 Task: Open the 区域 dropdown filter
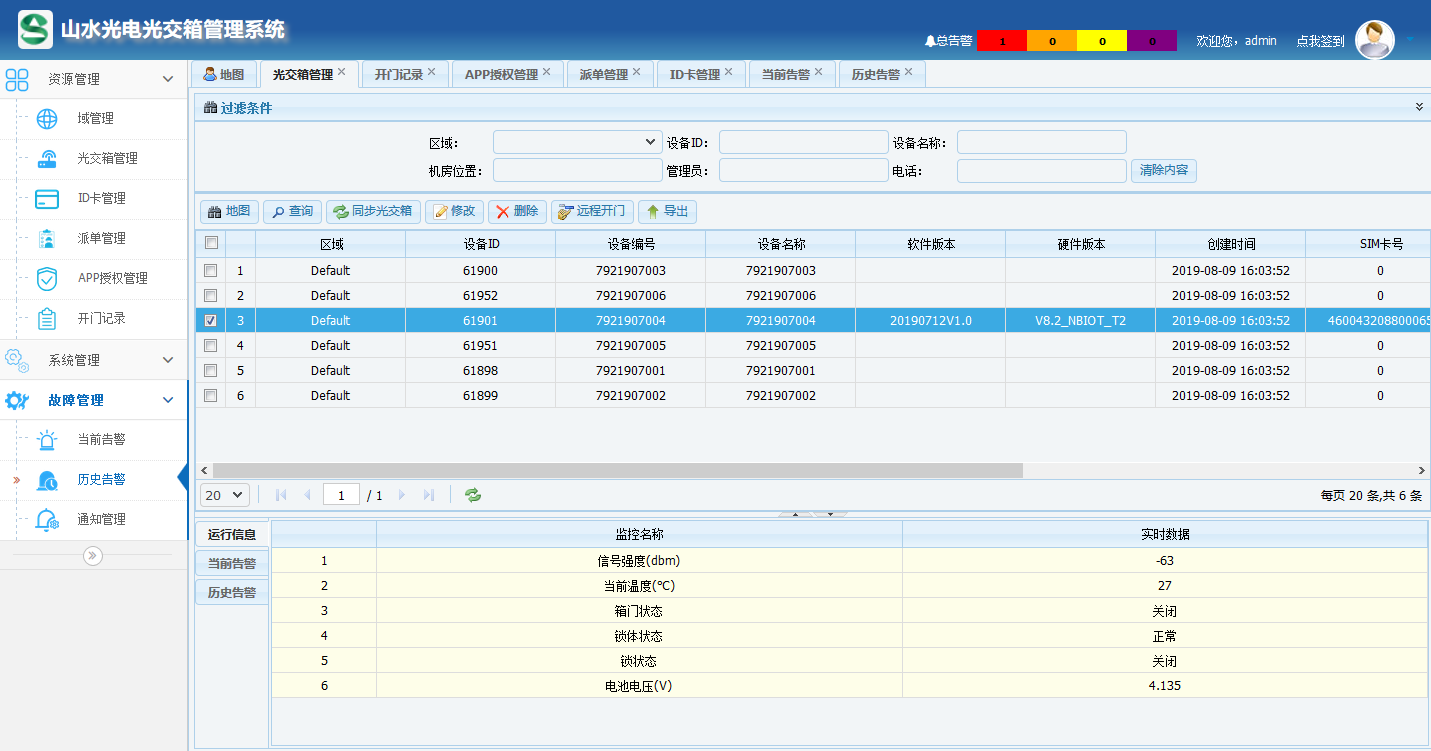(x=577, y=142)
